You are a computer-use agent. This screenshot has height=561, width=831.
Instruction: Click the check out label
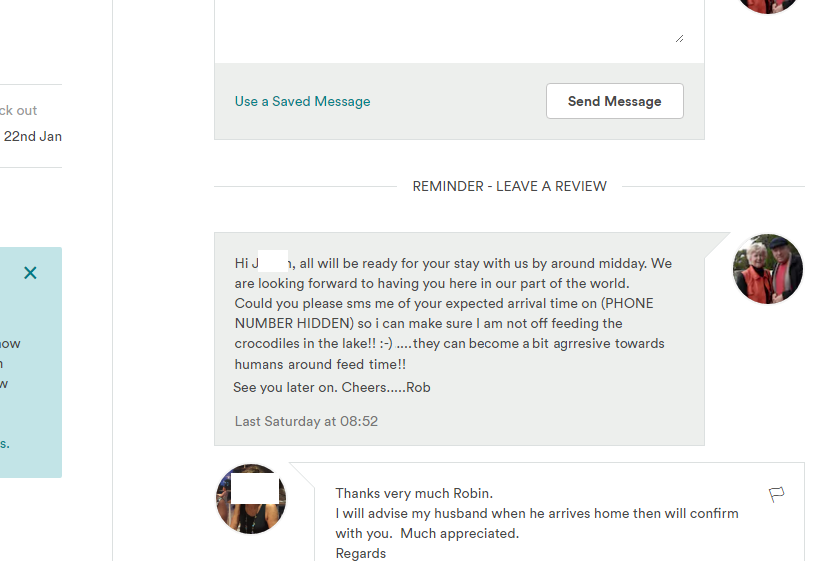pos(19,110)
